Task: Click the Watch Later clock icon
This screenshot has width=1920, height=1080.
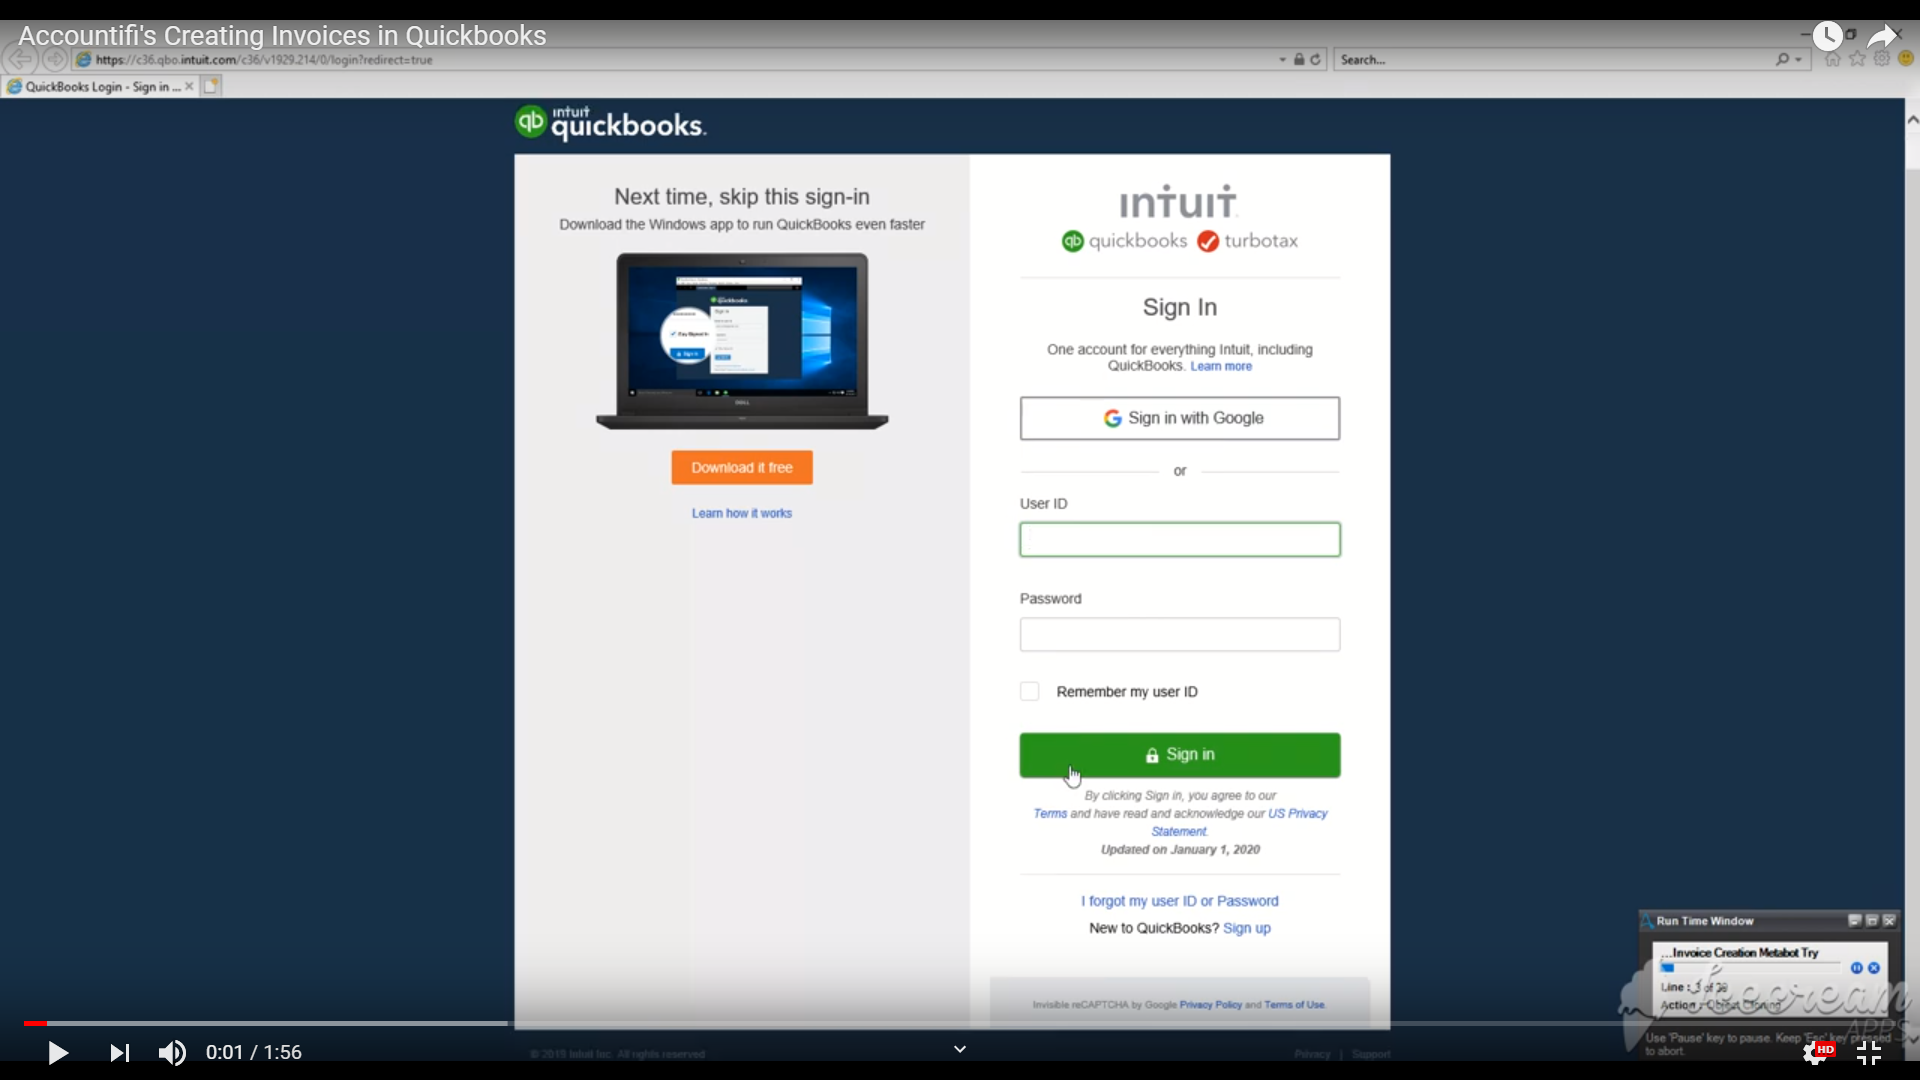Action: click(1827, 36)
